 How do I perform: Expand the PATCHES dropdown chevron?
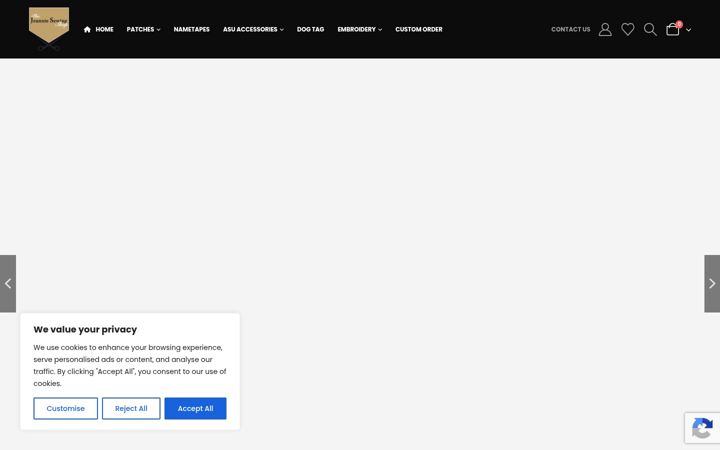pos(158,30)
